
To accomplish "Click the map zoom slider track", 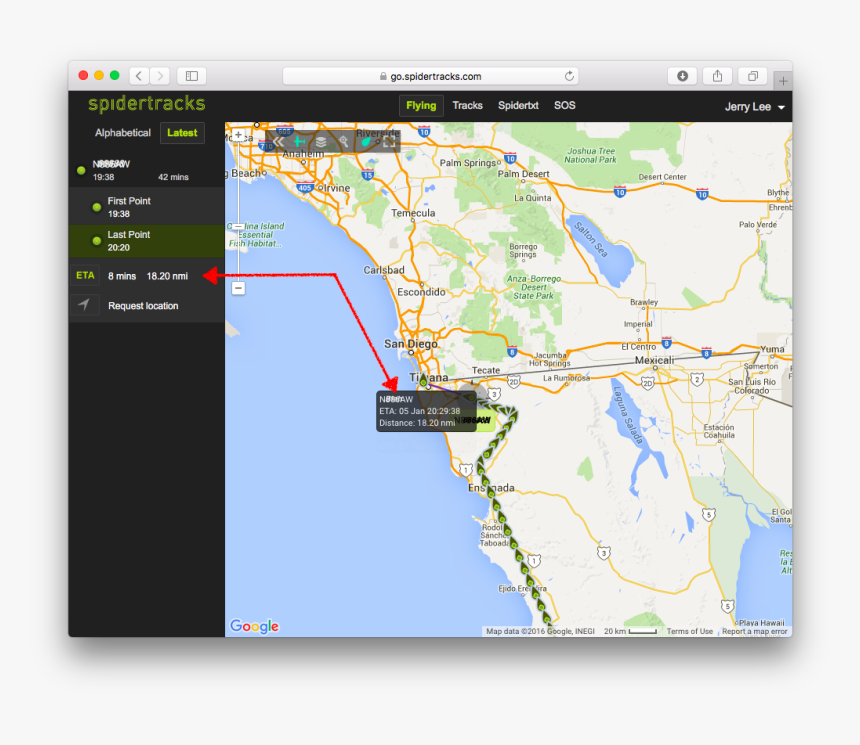I will click(x=239, y=212).
